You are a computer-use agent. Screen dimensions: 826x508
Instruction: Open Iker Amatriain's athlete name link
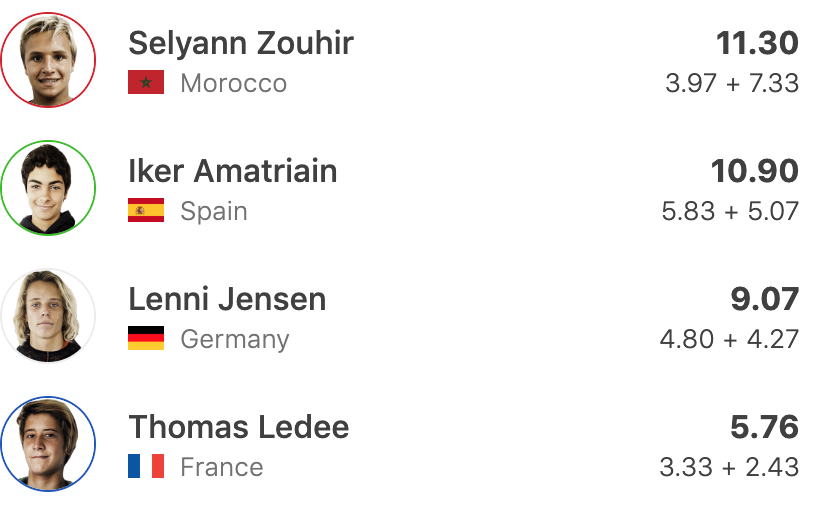point(233,171)
